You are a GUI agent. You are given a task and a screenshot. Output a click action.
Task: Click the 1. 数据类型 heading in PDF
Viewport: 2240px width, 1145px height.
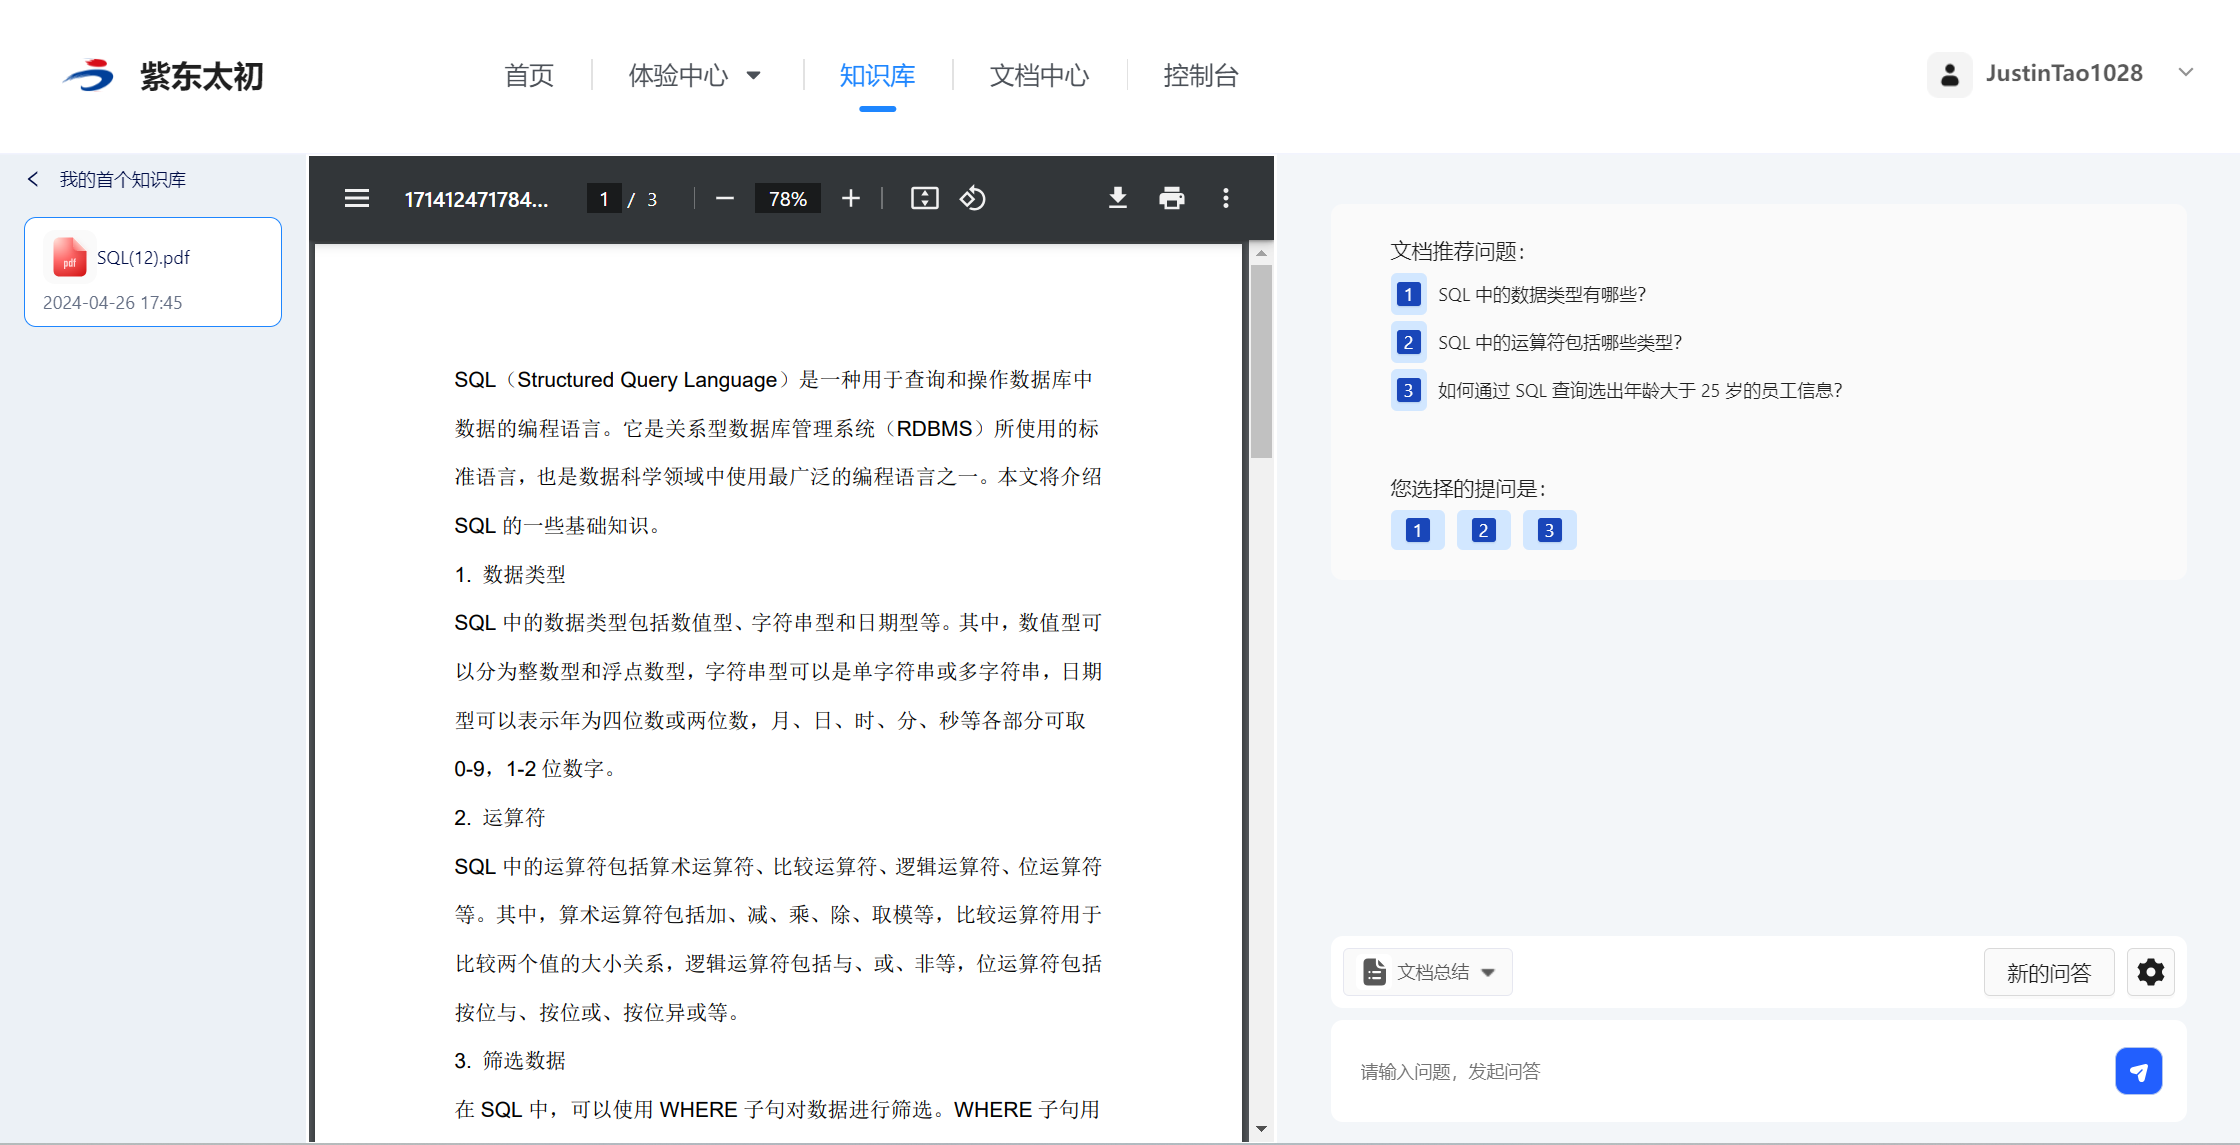[x=510, y=575]
